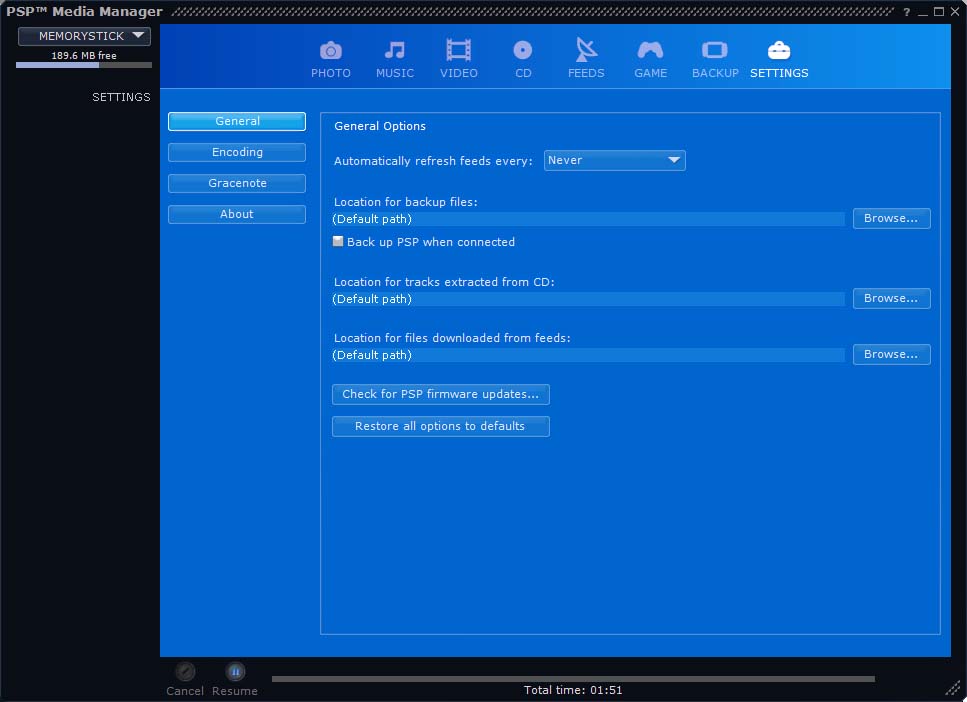Screen dimensions: 967x702
Task: Click the help question mark icon
Action: [x=907, y=12]
